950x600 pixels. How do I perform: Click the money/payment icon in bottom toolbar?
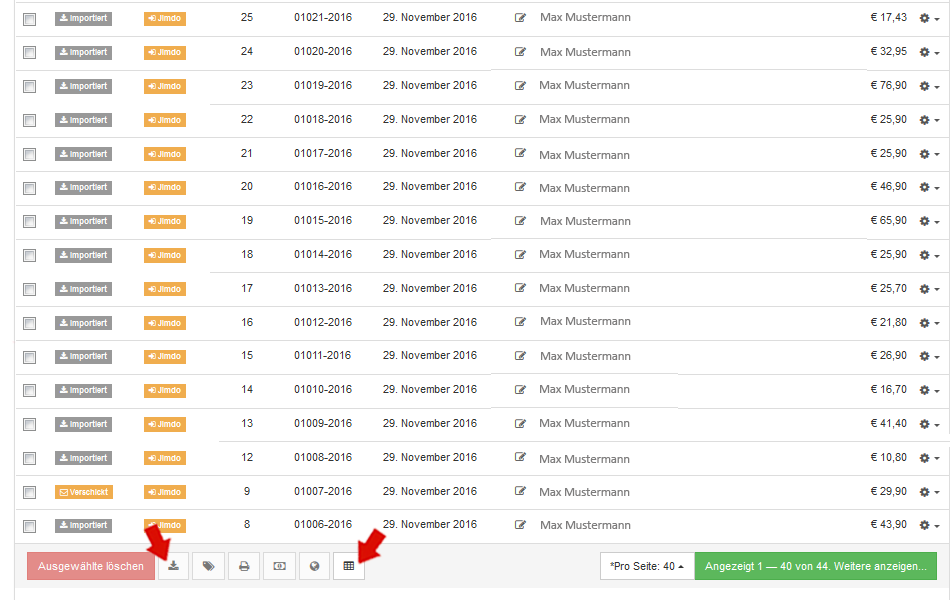[279, 566]
